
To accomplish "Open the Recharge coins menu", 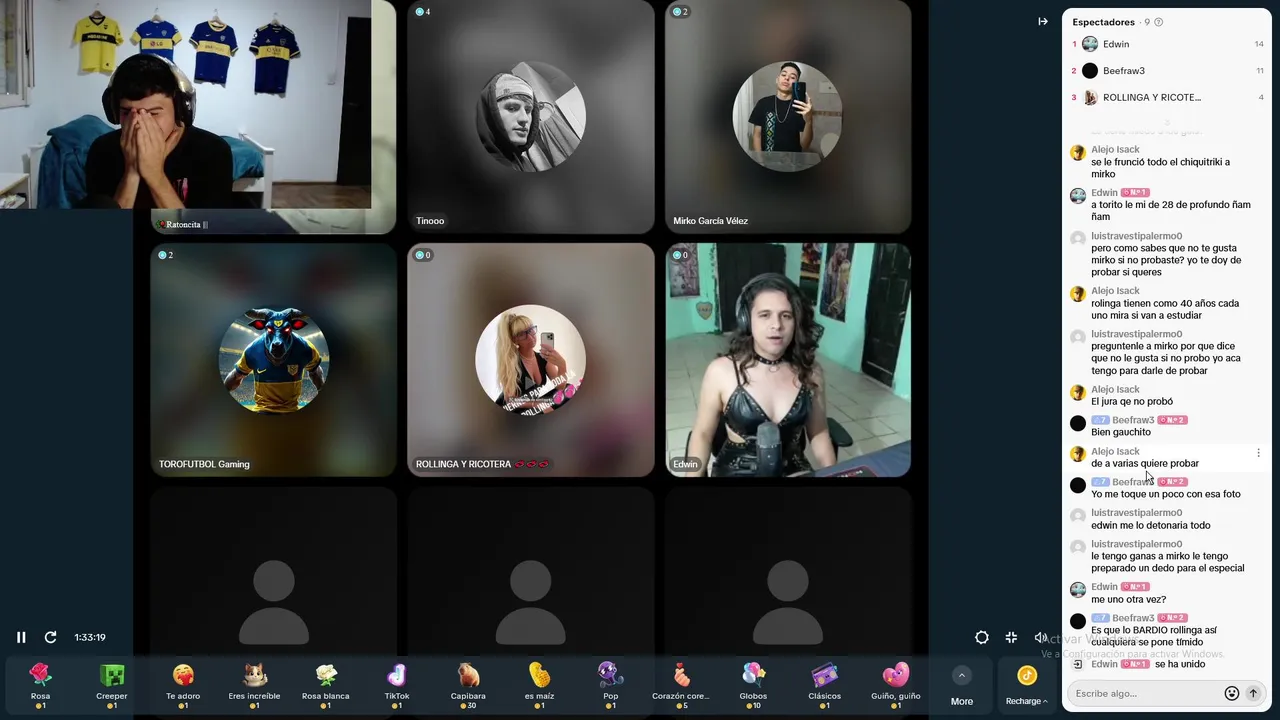I will click(x=1027, y=686).
